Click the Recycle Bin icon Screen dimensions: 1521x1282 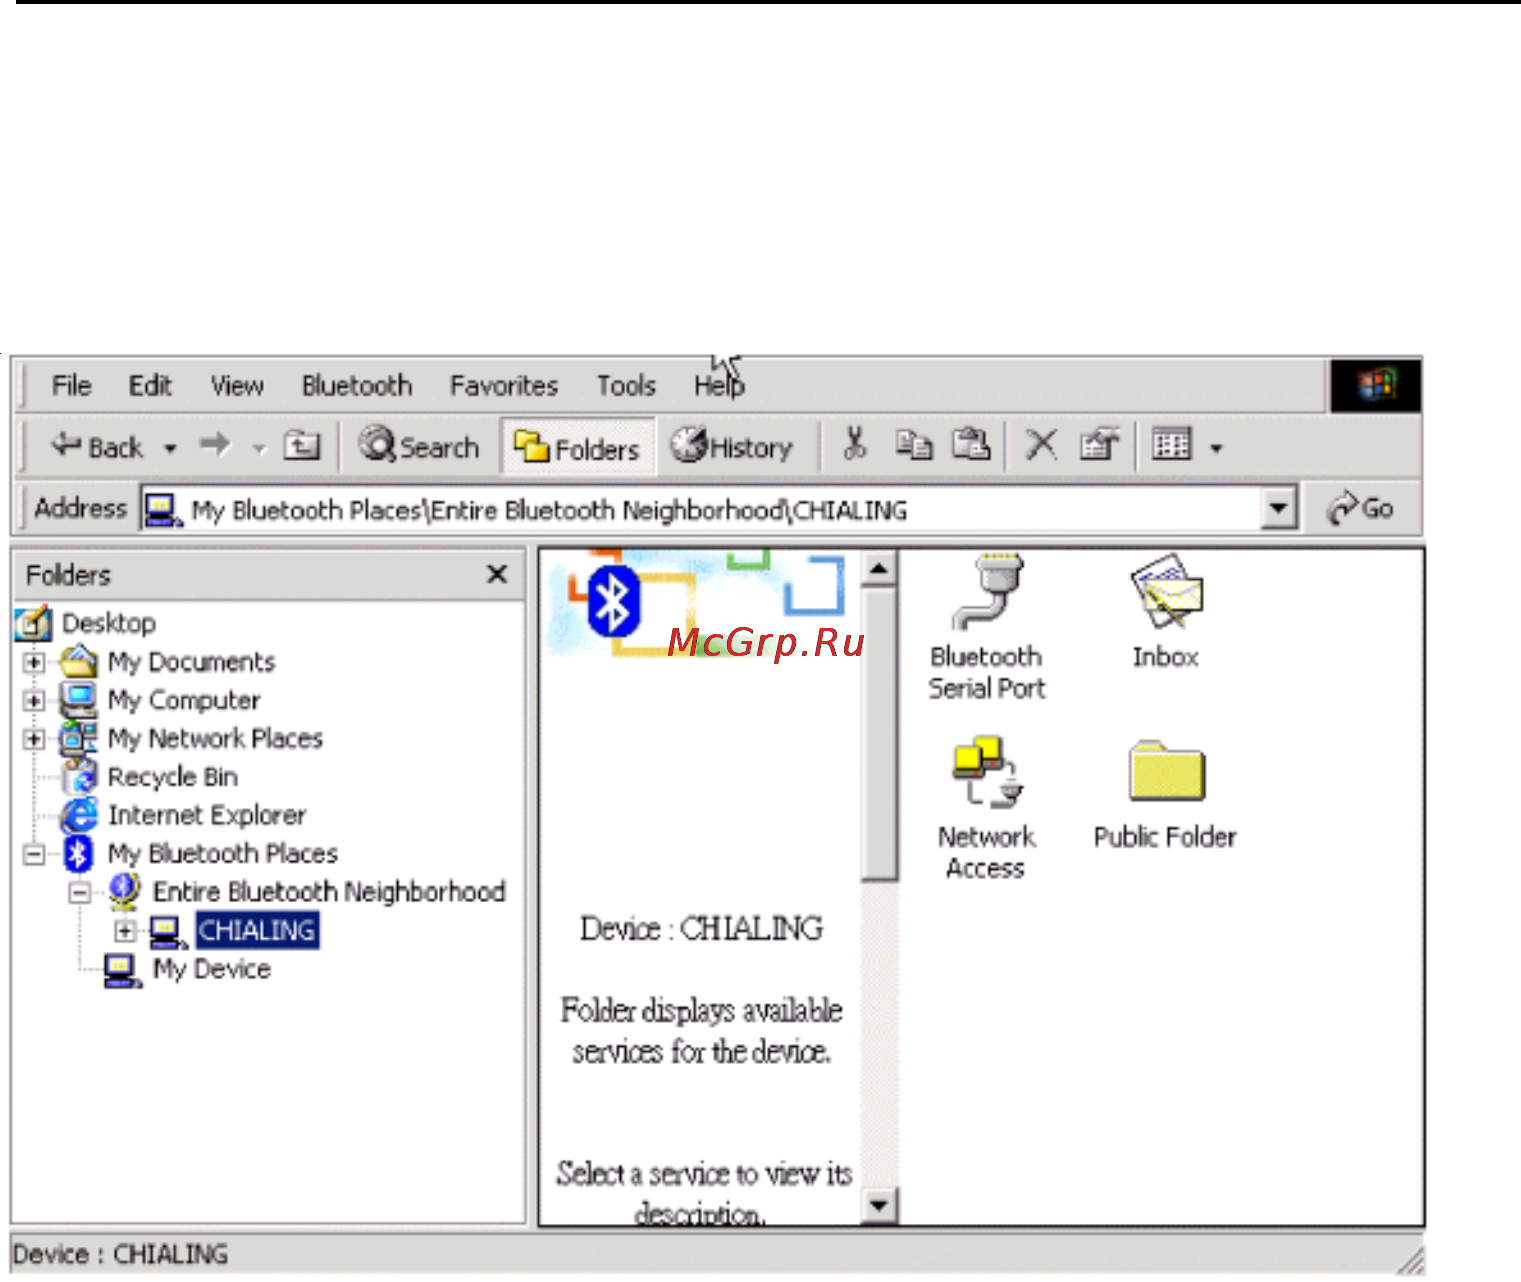point(79,777)
